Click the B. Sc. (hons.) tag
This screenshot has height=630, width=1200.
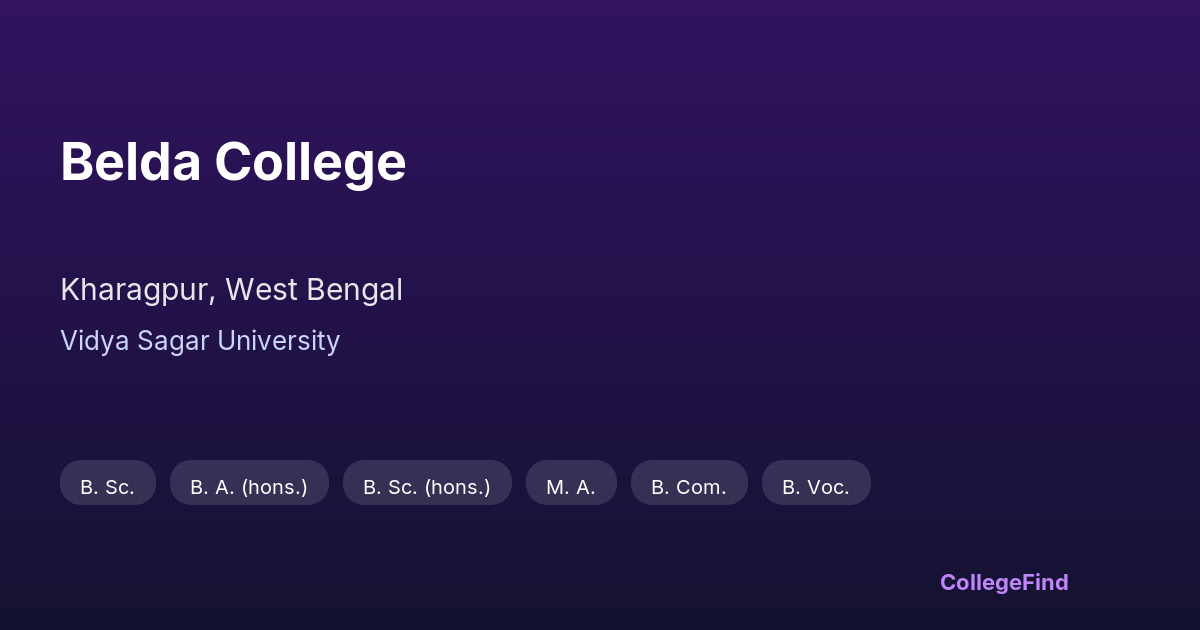[427, 487]
